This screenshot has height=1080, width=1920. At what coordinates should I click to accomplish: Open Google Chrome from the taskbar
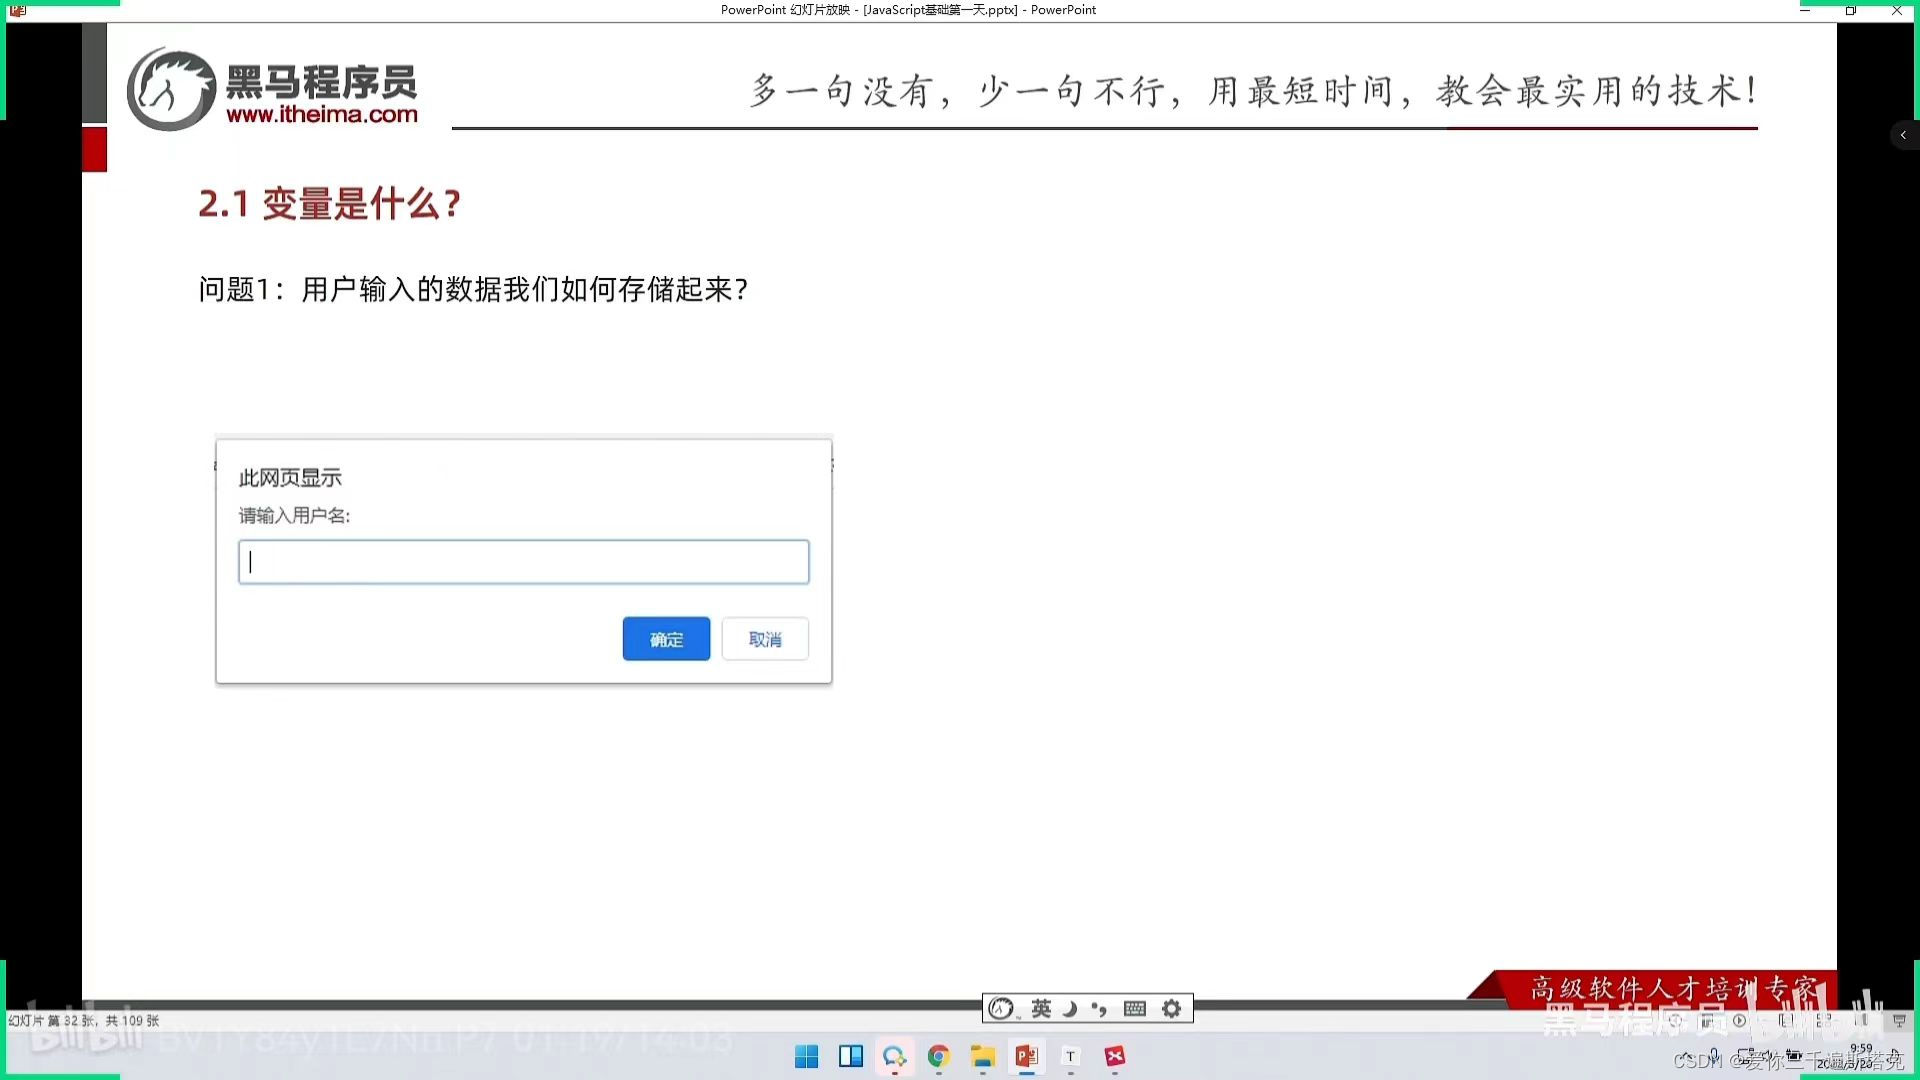point(938,1057)
